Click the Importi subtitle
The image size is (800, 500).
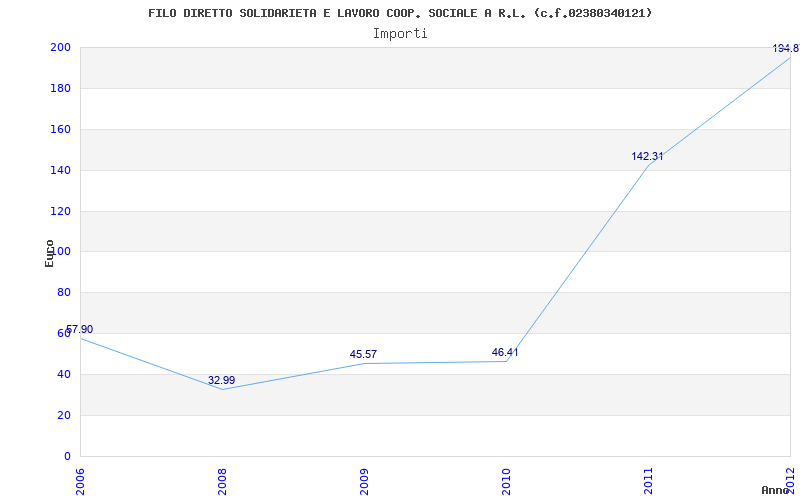[400, 34]
